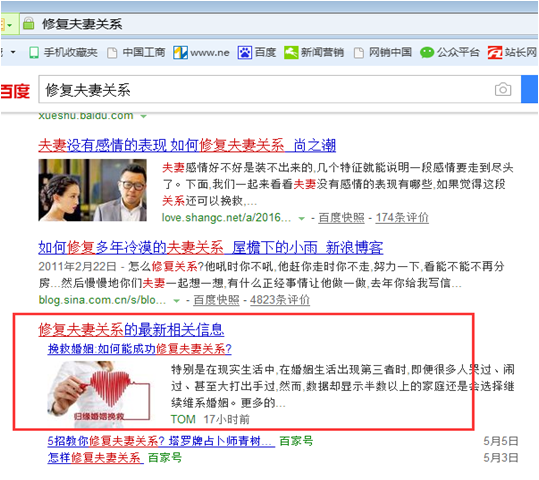
Task: Open the 网销中国 bookmark
Action: [x=383, y=53]
